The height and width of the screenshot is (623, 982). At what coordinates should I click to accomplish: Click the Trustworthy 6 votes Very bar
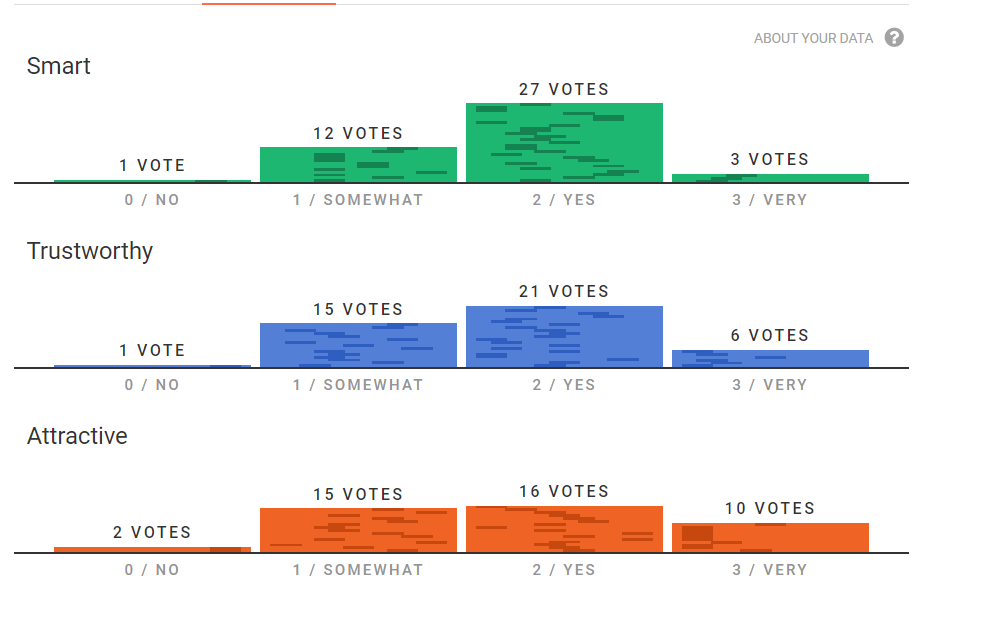[x=770, y=359]
